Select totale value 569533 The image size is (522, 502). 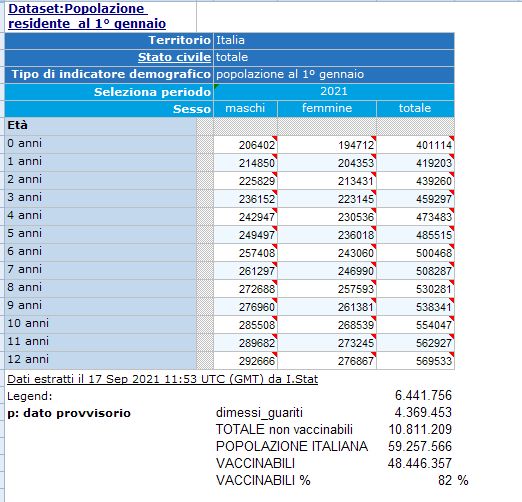pyautogui.click(x=415, y=361)
